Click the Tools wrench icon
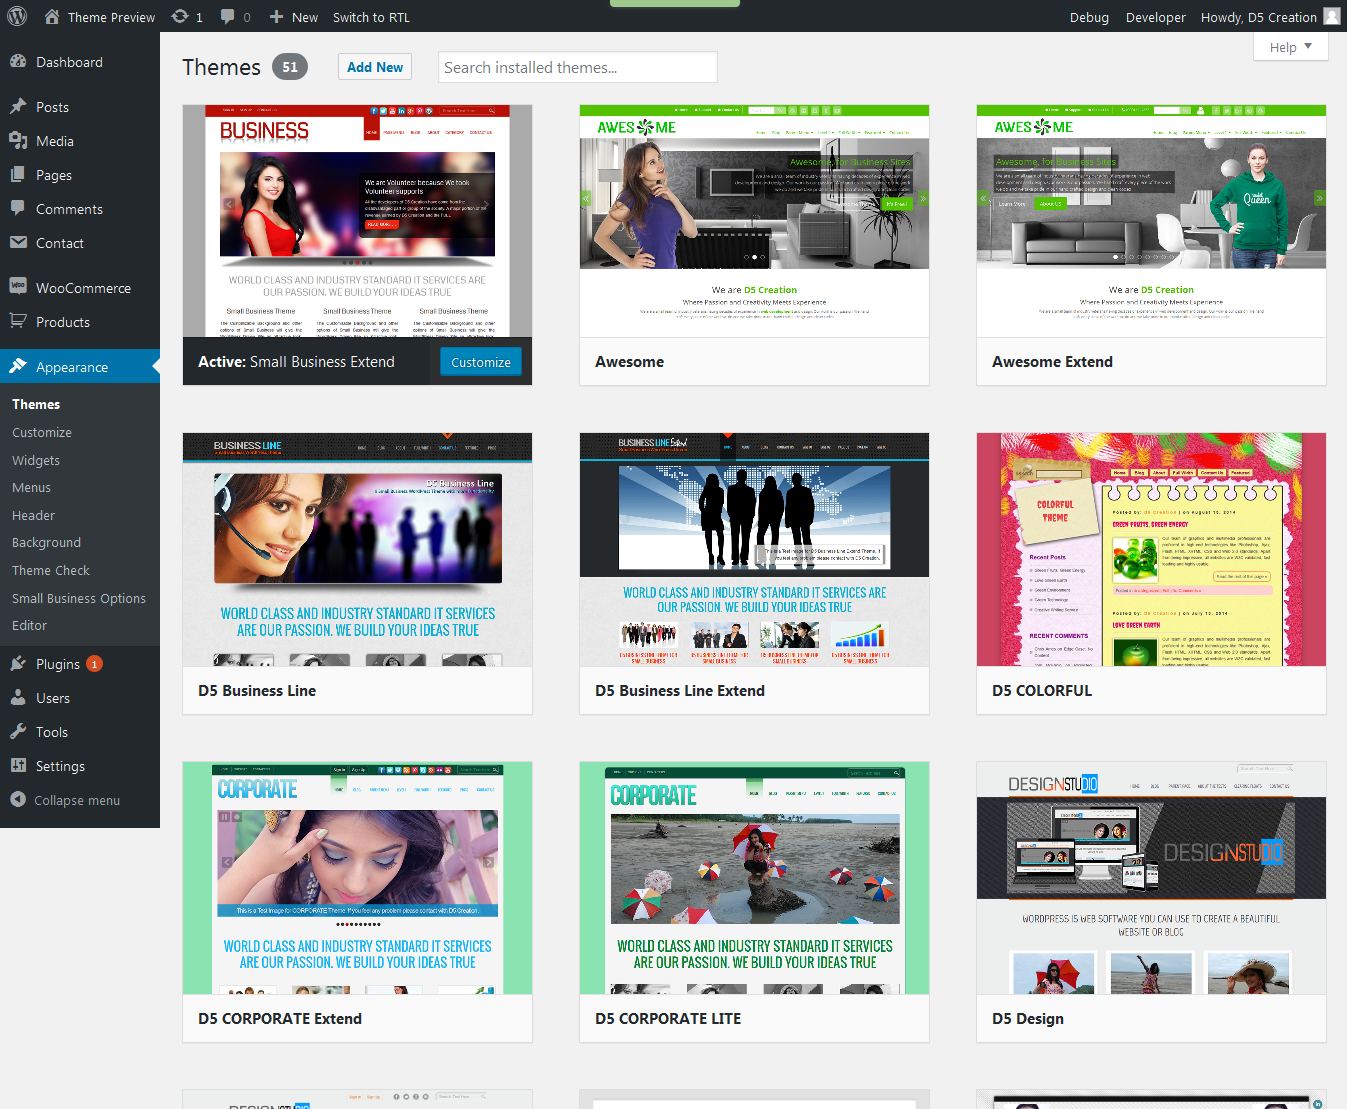The image size is (1347, 1109). pyautogui.click(x=18, y=731)
